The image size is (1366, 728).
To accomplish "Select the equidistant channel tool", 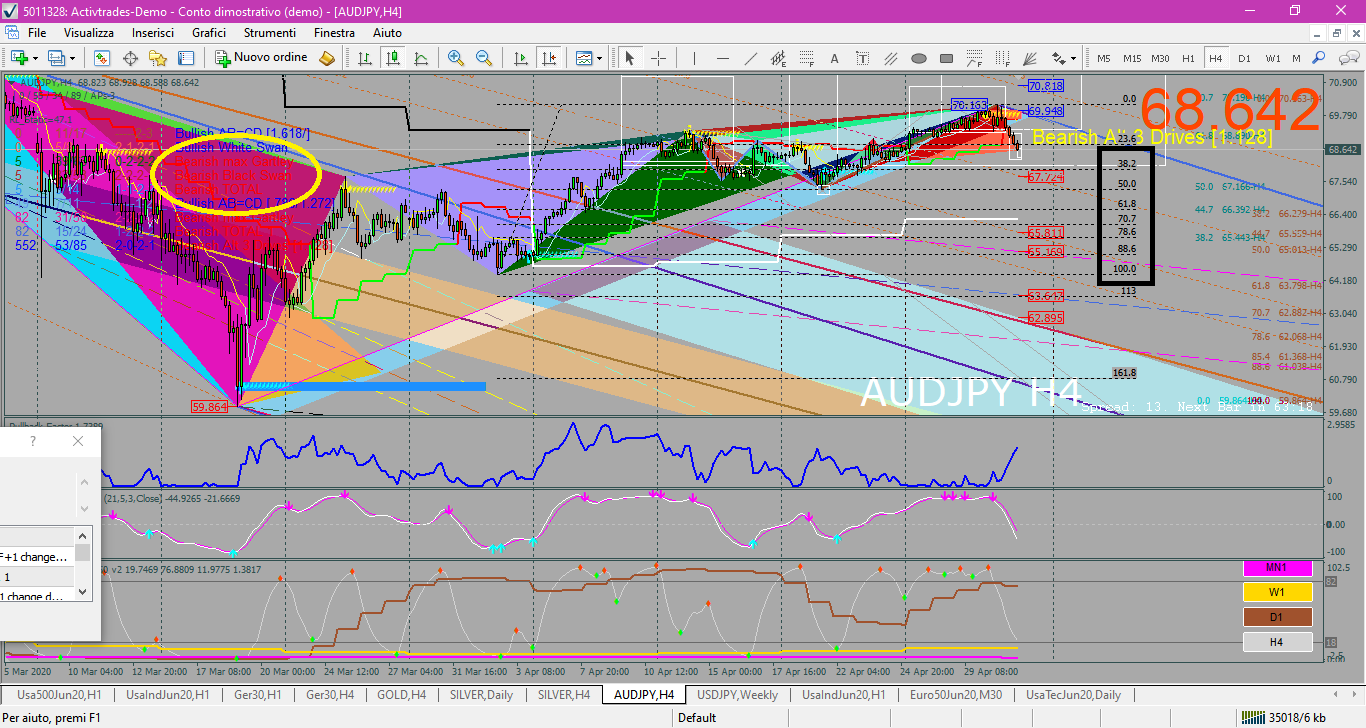I will coord(779,58).
